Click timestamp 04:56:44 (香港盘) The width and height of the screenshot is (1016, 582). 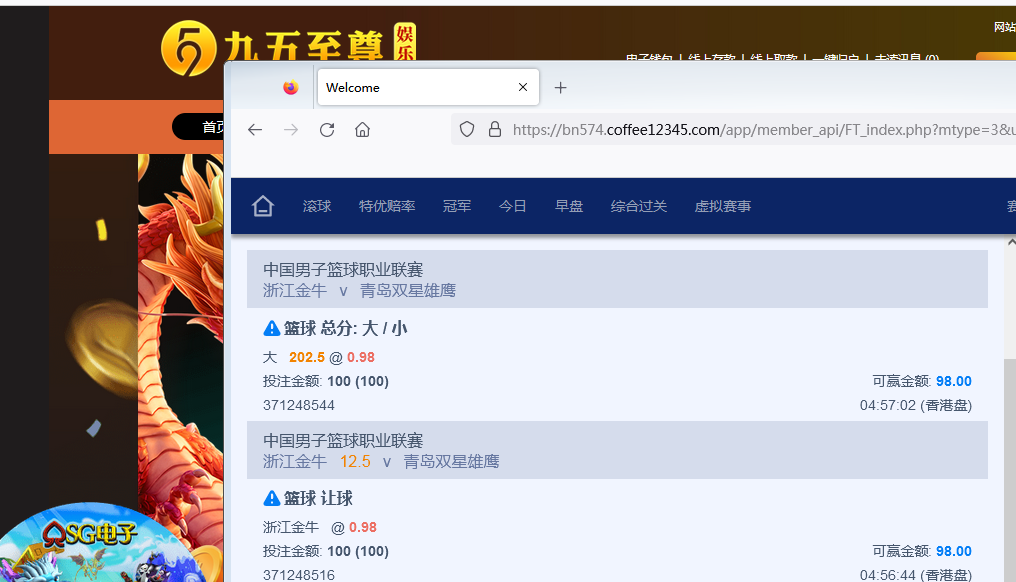coord(916,575)
